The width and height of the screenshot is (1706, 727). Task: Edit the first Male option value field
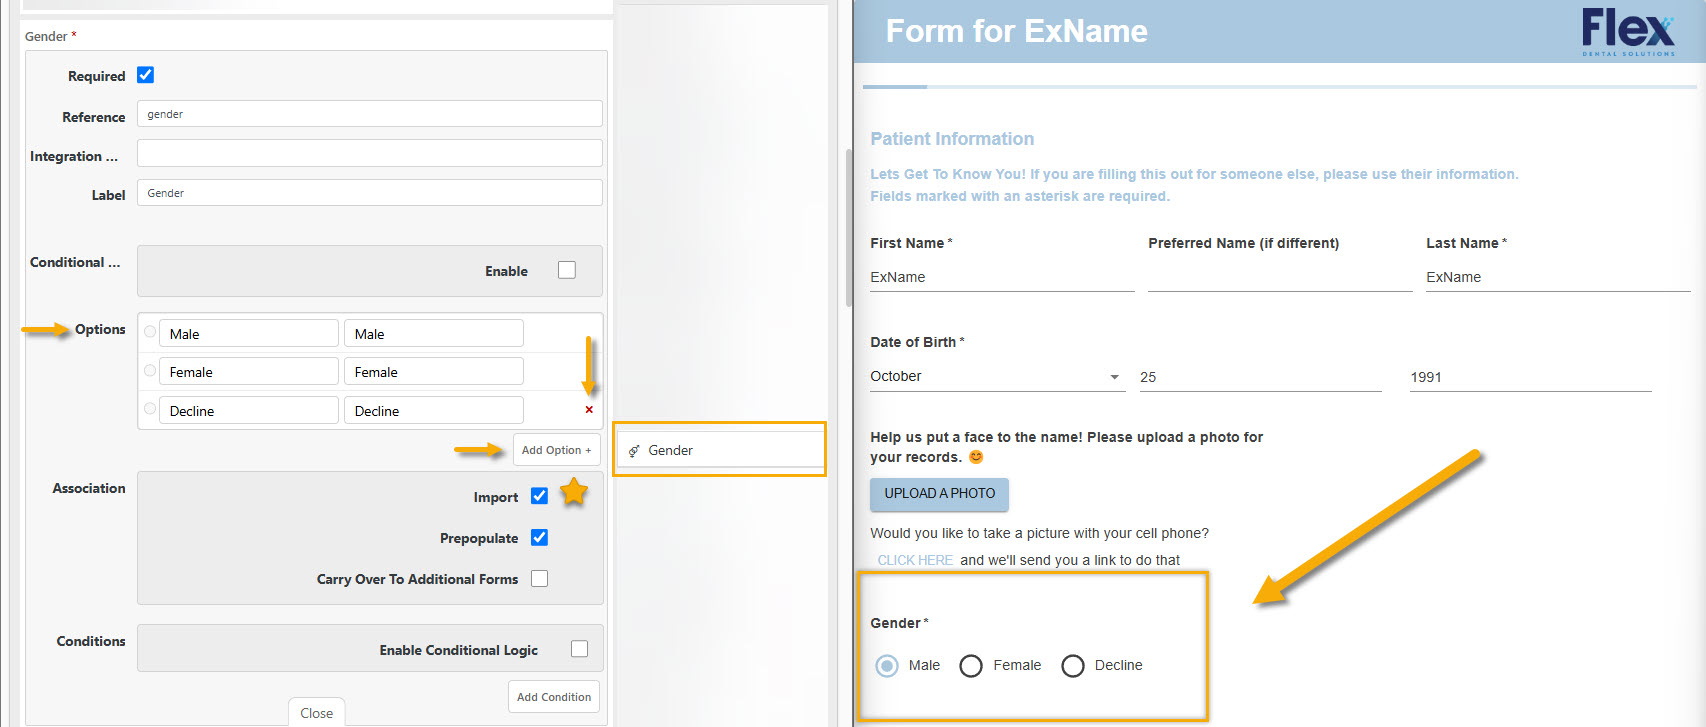point(248,333)
